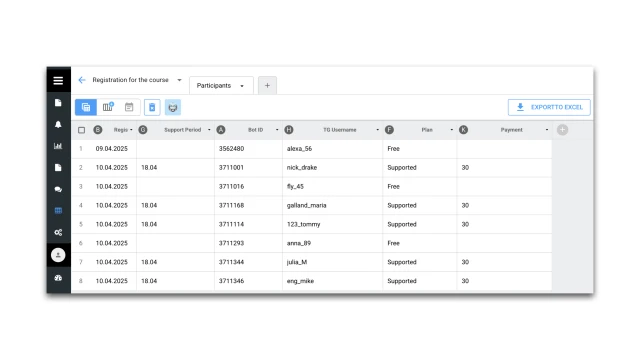Open chats icon in the sidebar
Screen dimensions: 640x360
[x=58, y=189]
